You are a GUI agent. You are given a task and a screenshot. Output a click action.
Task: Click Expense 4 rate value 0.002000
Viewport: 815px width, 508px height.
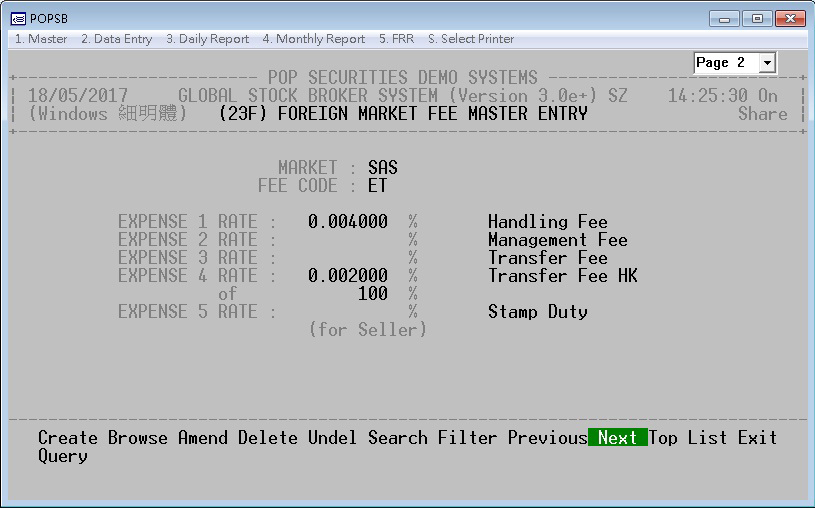coord(348,276)
